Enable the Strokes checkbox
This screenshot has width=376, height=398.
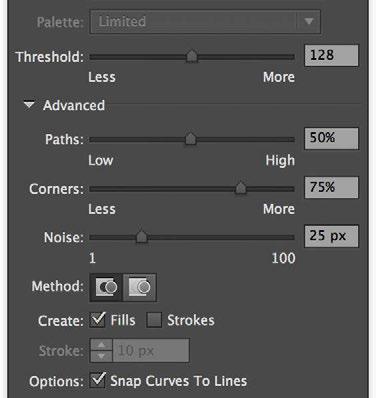click(x=154, y=320)
